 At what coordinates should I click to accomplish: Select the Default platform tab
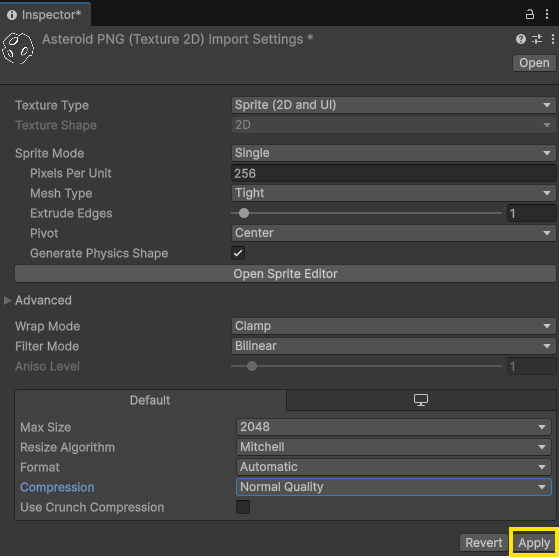[150, 400]
